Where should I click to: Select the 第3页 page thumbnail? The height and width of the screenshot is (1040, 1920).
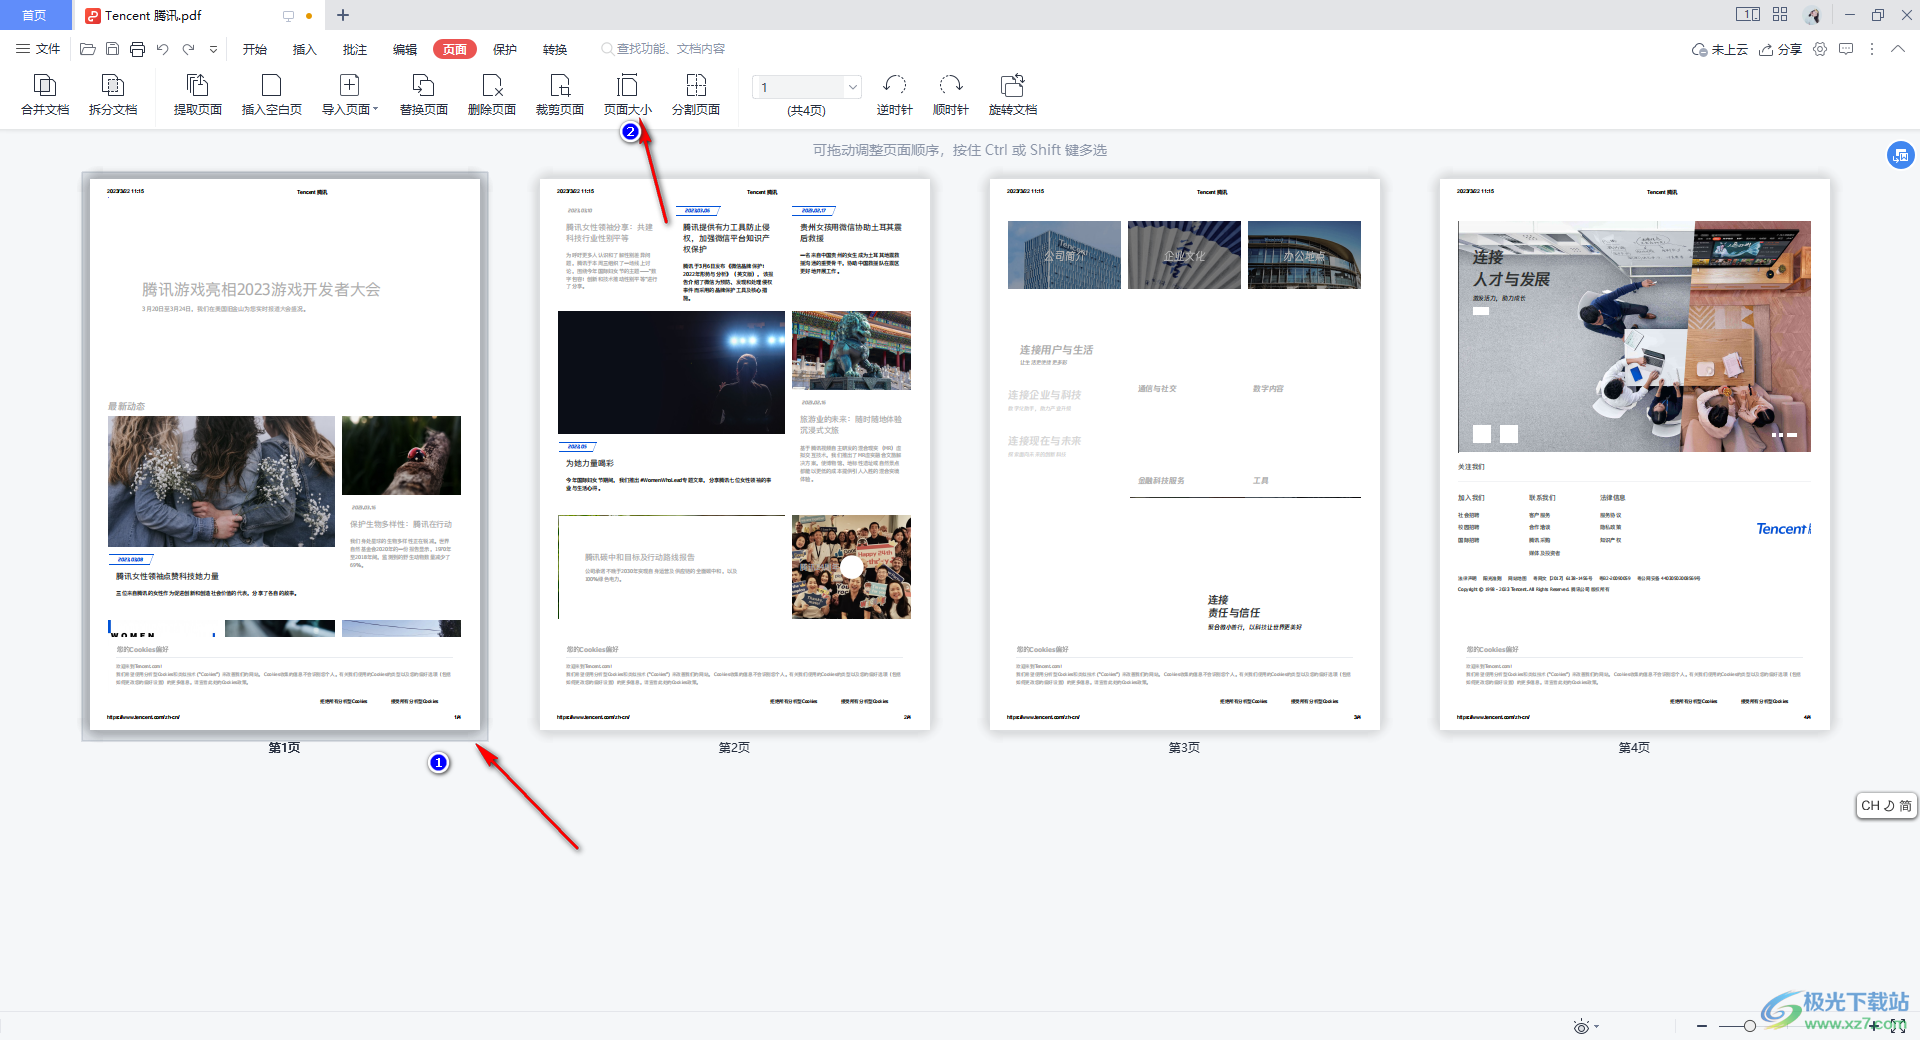[x=1185, y=454]
